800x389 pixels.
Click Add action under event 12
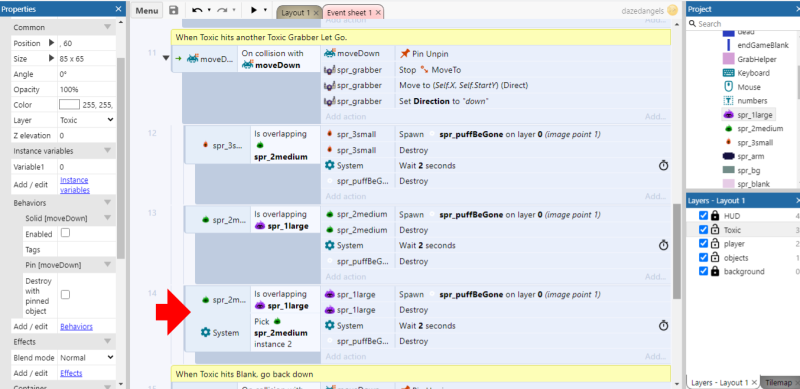point(346,197)
